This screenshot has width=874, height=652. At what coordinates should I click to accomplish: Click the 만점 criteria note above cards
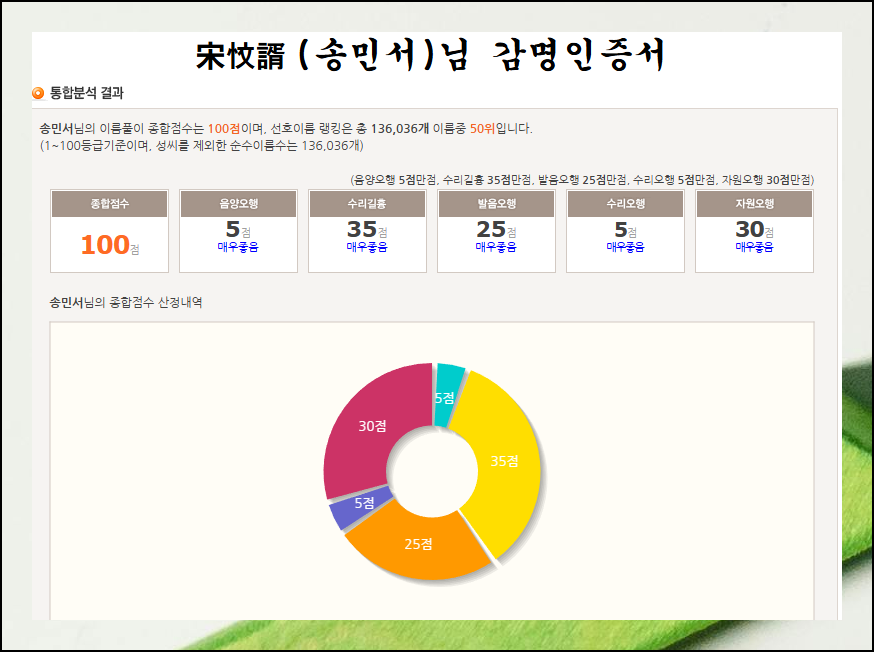(x=582, y=180)
